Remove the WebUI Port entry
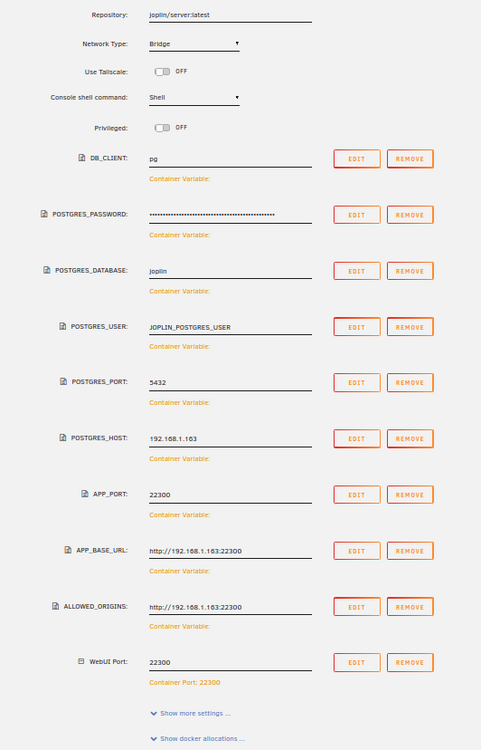Screen dimensions: 481x750 pyautogui.click(x=410, y=662)
